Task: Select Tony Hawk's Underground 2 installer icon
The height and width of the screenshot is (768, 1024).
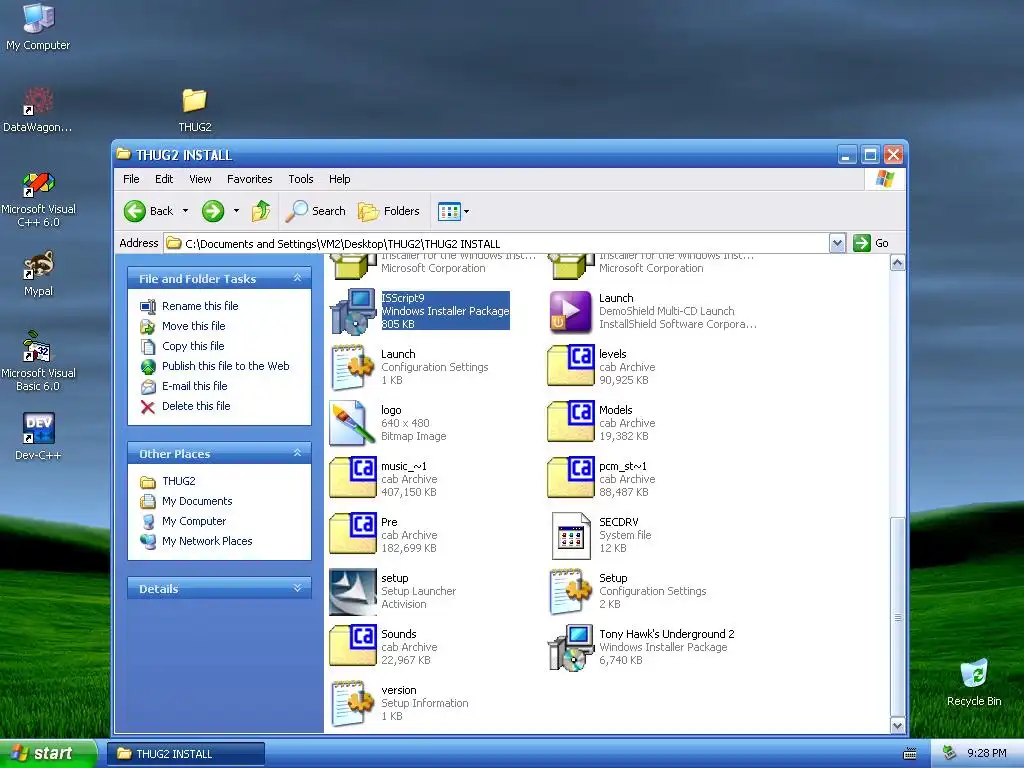Action: coord(570,647)
